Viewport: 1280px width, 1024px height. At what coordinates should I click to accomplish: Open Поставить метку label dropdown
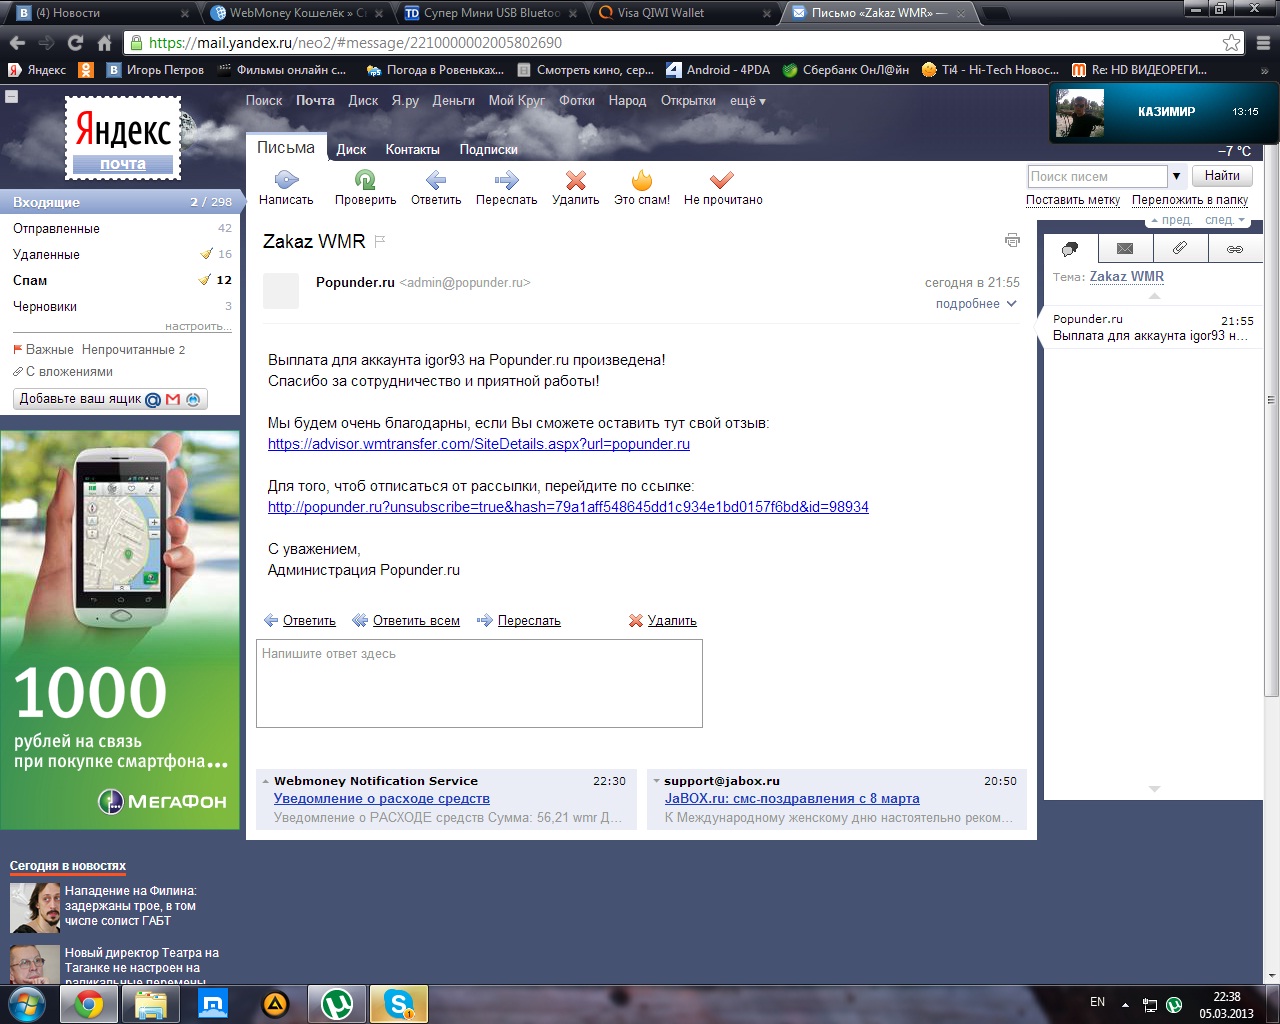1073,200
